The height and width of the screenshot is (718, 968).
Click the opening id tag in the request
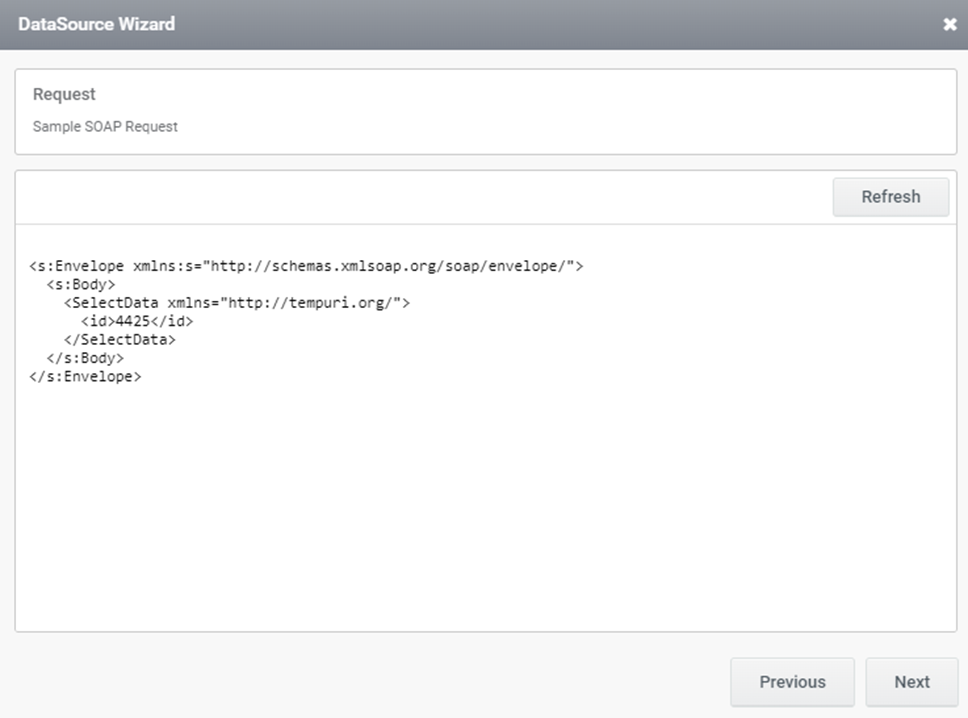tap(98, 321)
